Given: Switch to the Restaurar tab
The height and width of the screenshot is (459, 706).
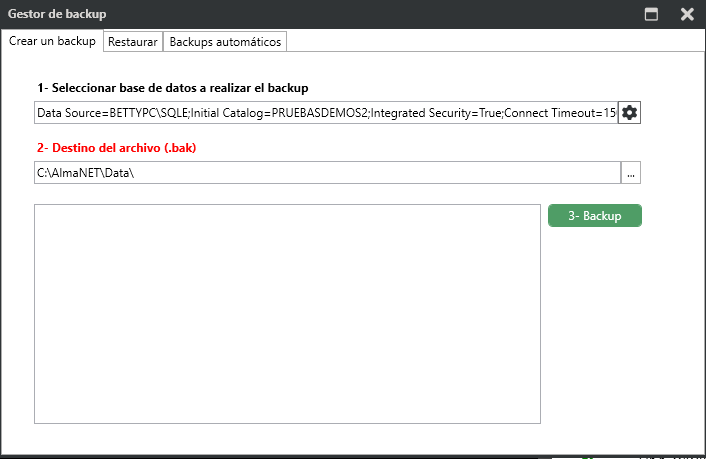Looking at the screenshot, I should (x=132, y=42).
